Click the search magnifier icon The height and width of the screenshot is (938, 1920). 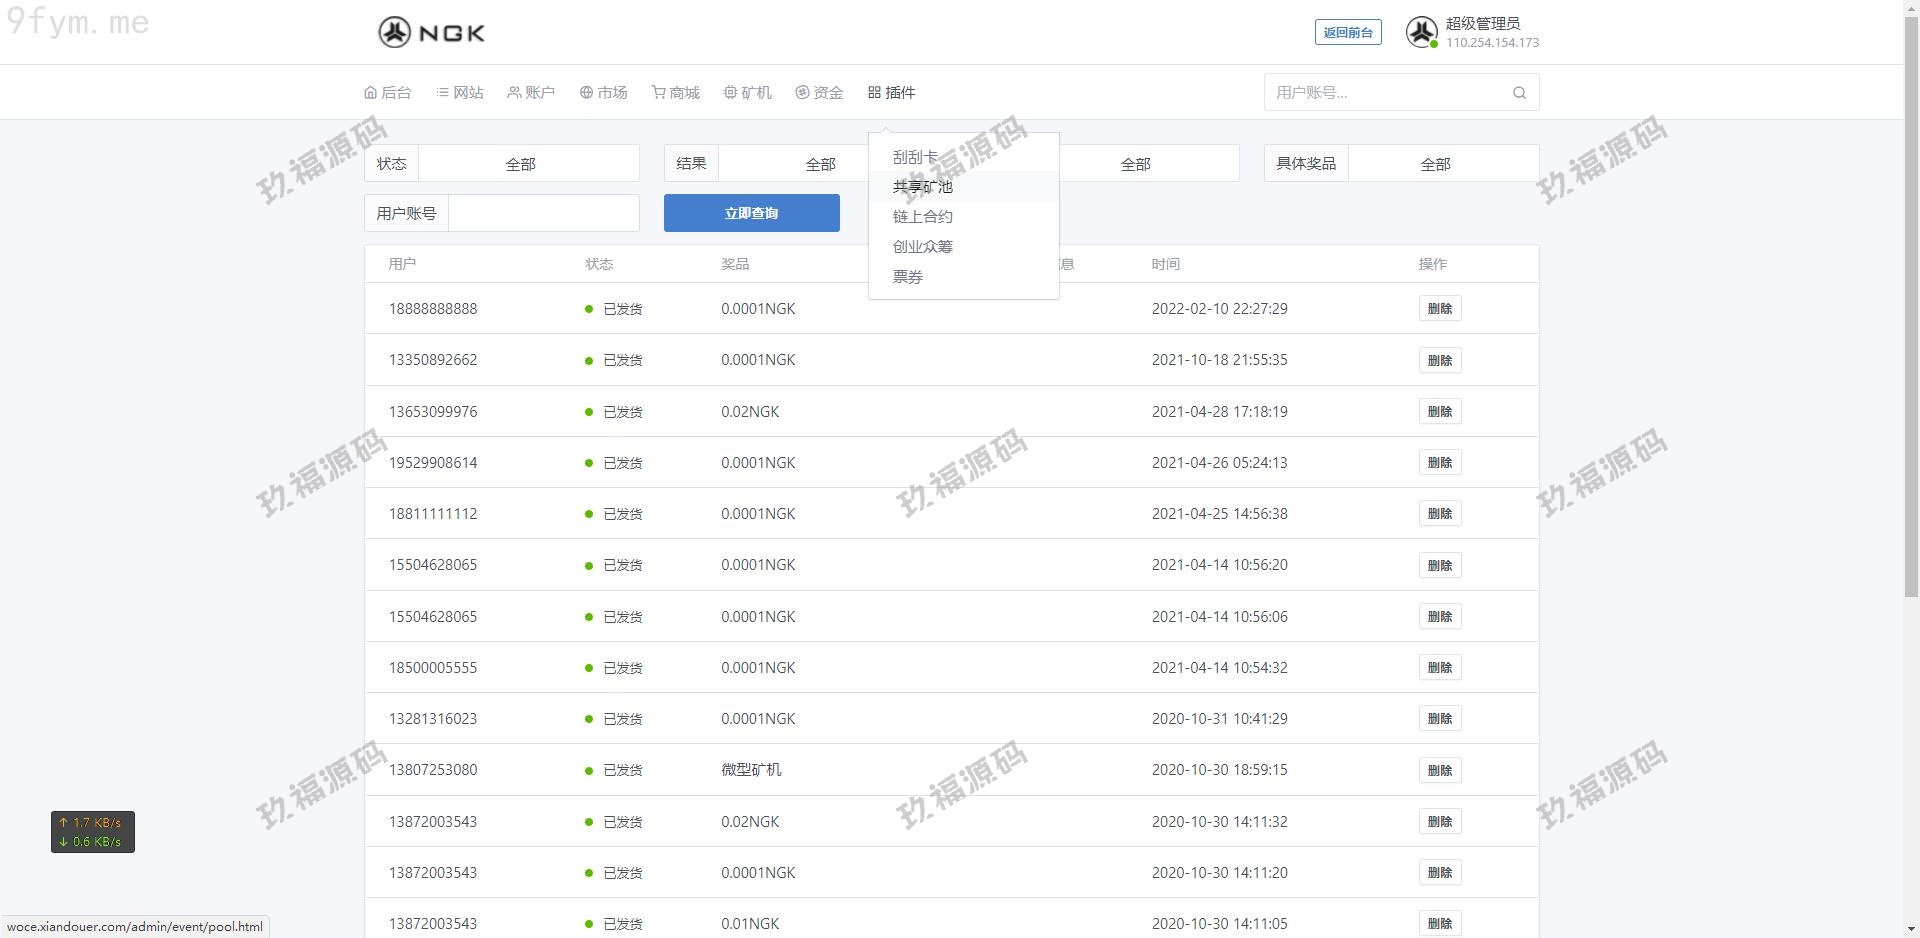point(1519,93)
